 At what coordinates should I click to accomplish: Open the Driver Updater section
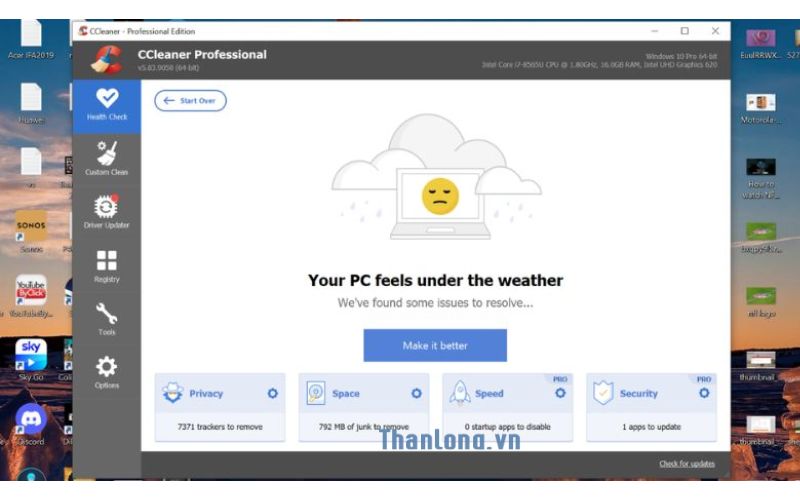[x=106, y=211]
